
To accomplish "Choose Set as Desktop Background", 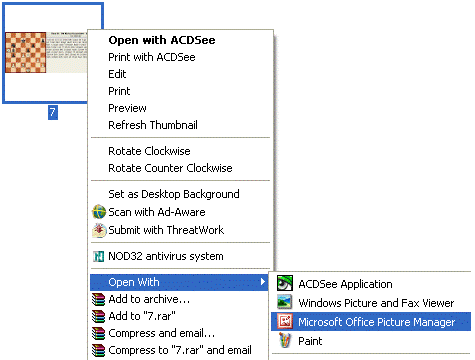I will [x=180, y=194].
